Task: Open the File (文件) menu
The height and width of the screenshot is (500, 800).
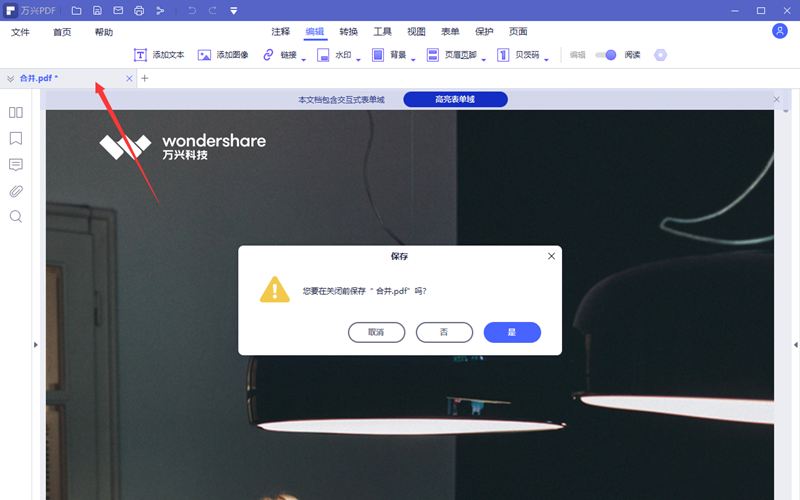Action: coord(21,32)
